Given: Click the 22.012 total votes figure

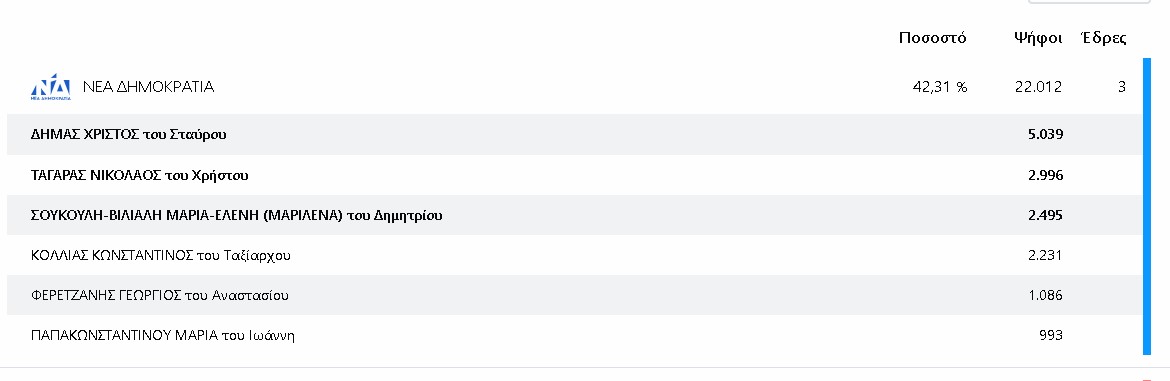Looking at the screenshot, I should (1038, 87).
